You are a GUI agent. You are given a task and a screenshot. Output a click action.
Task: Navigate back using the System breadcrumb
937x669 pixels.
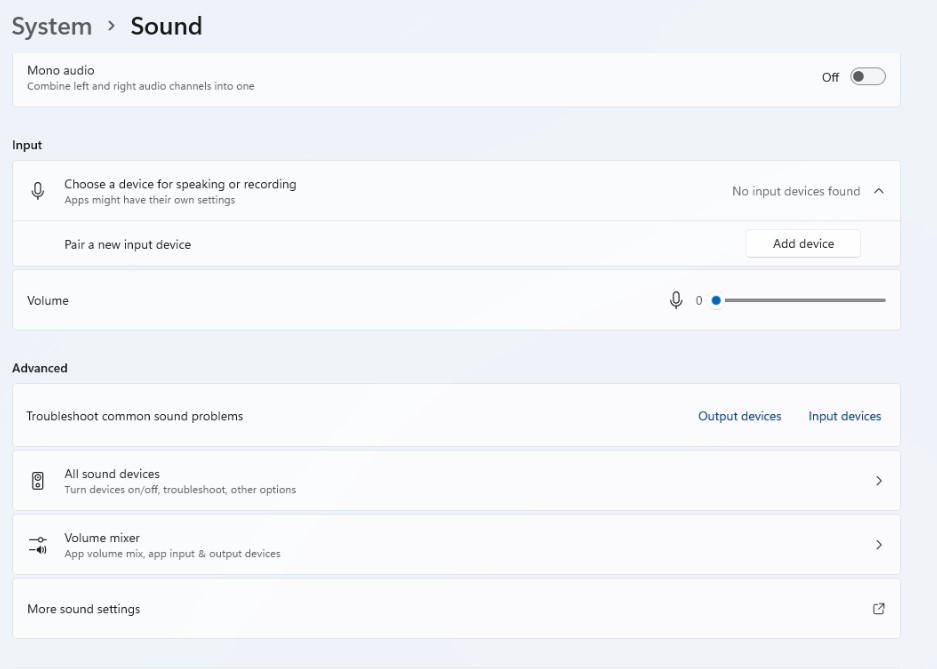coord(51,26)
